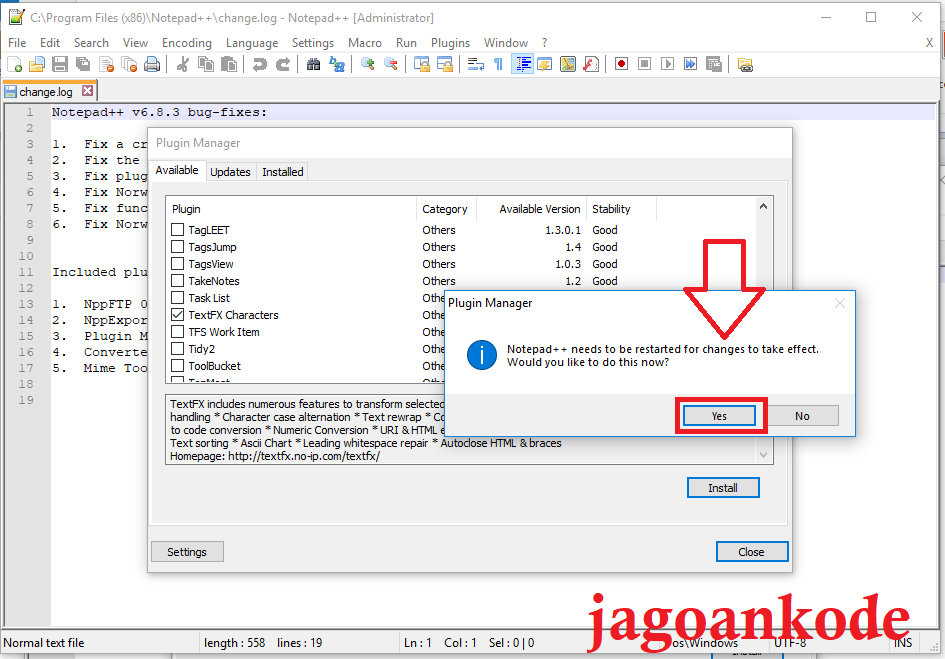
Task: Switch to the Updates tab
Action: pyautogui.click(x=230, y=172)
